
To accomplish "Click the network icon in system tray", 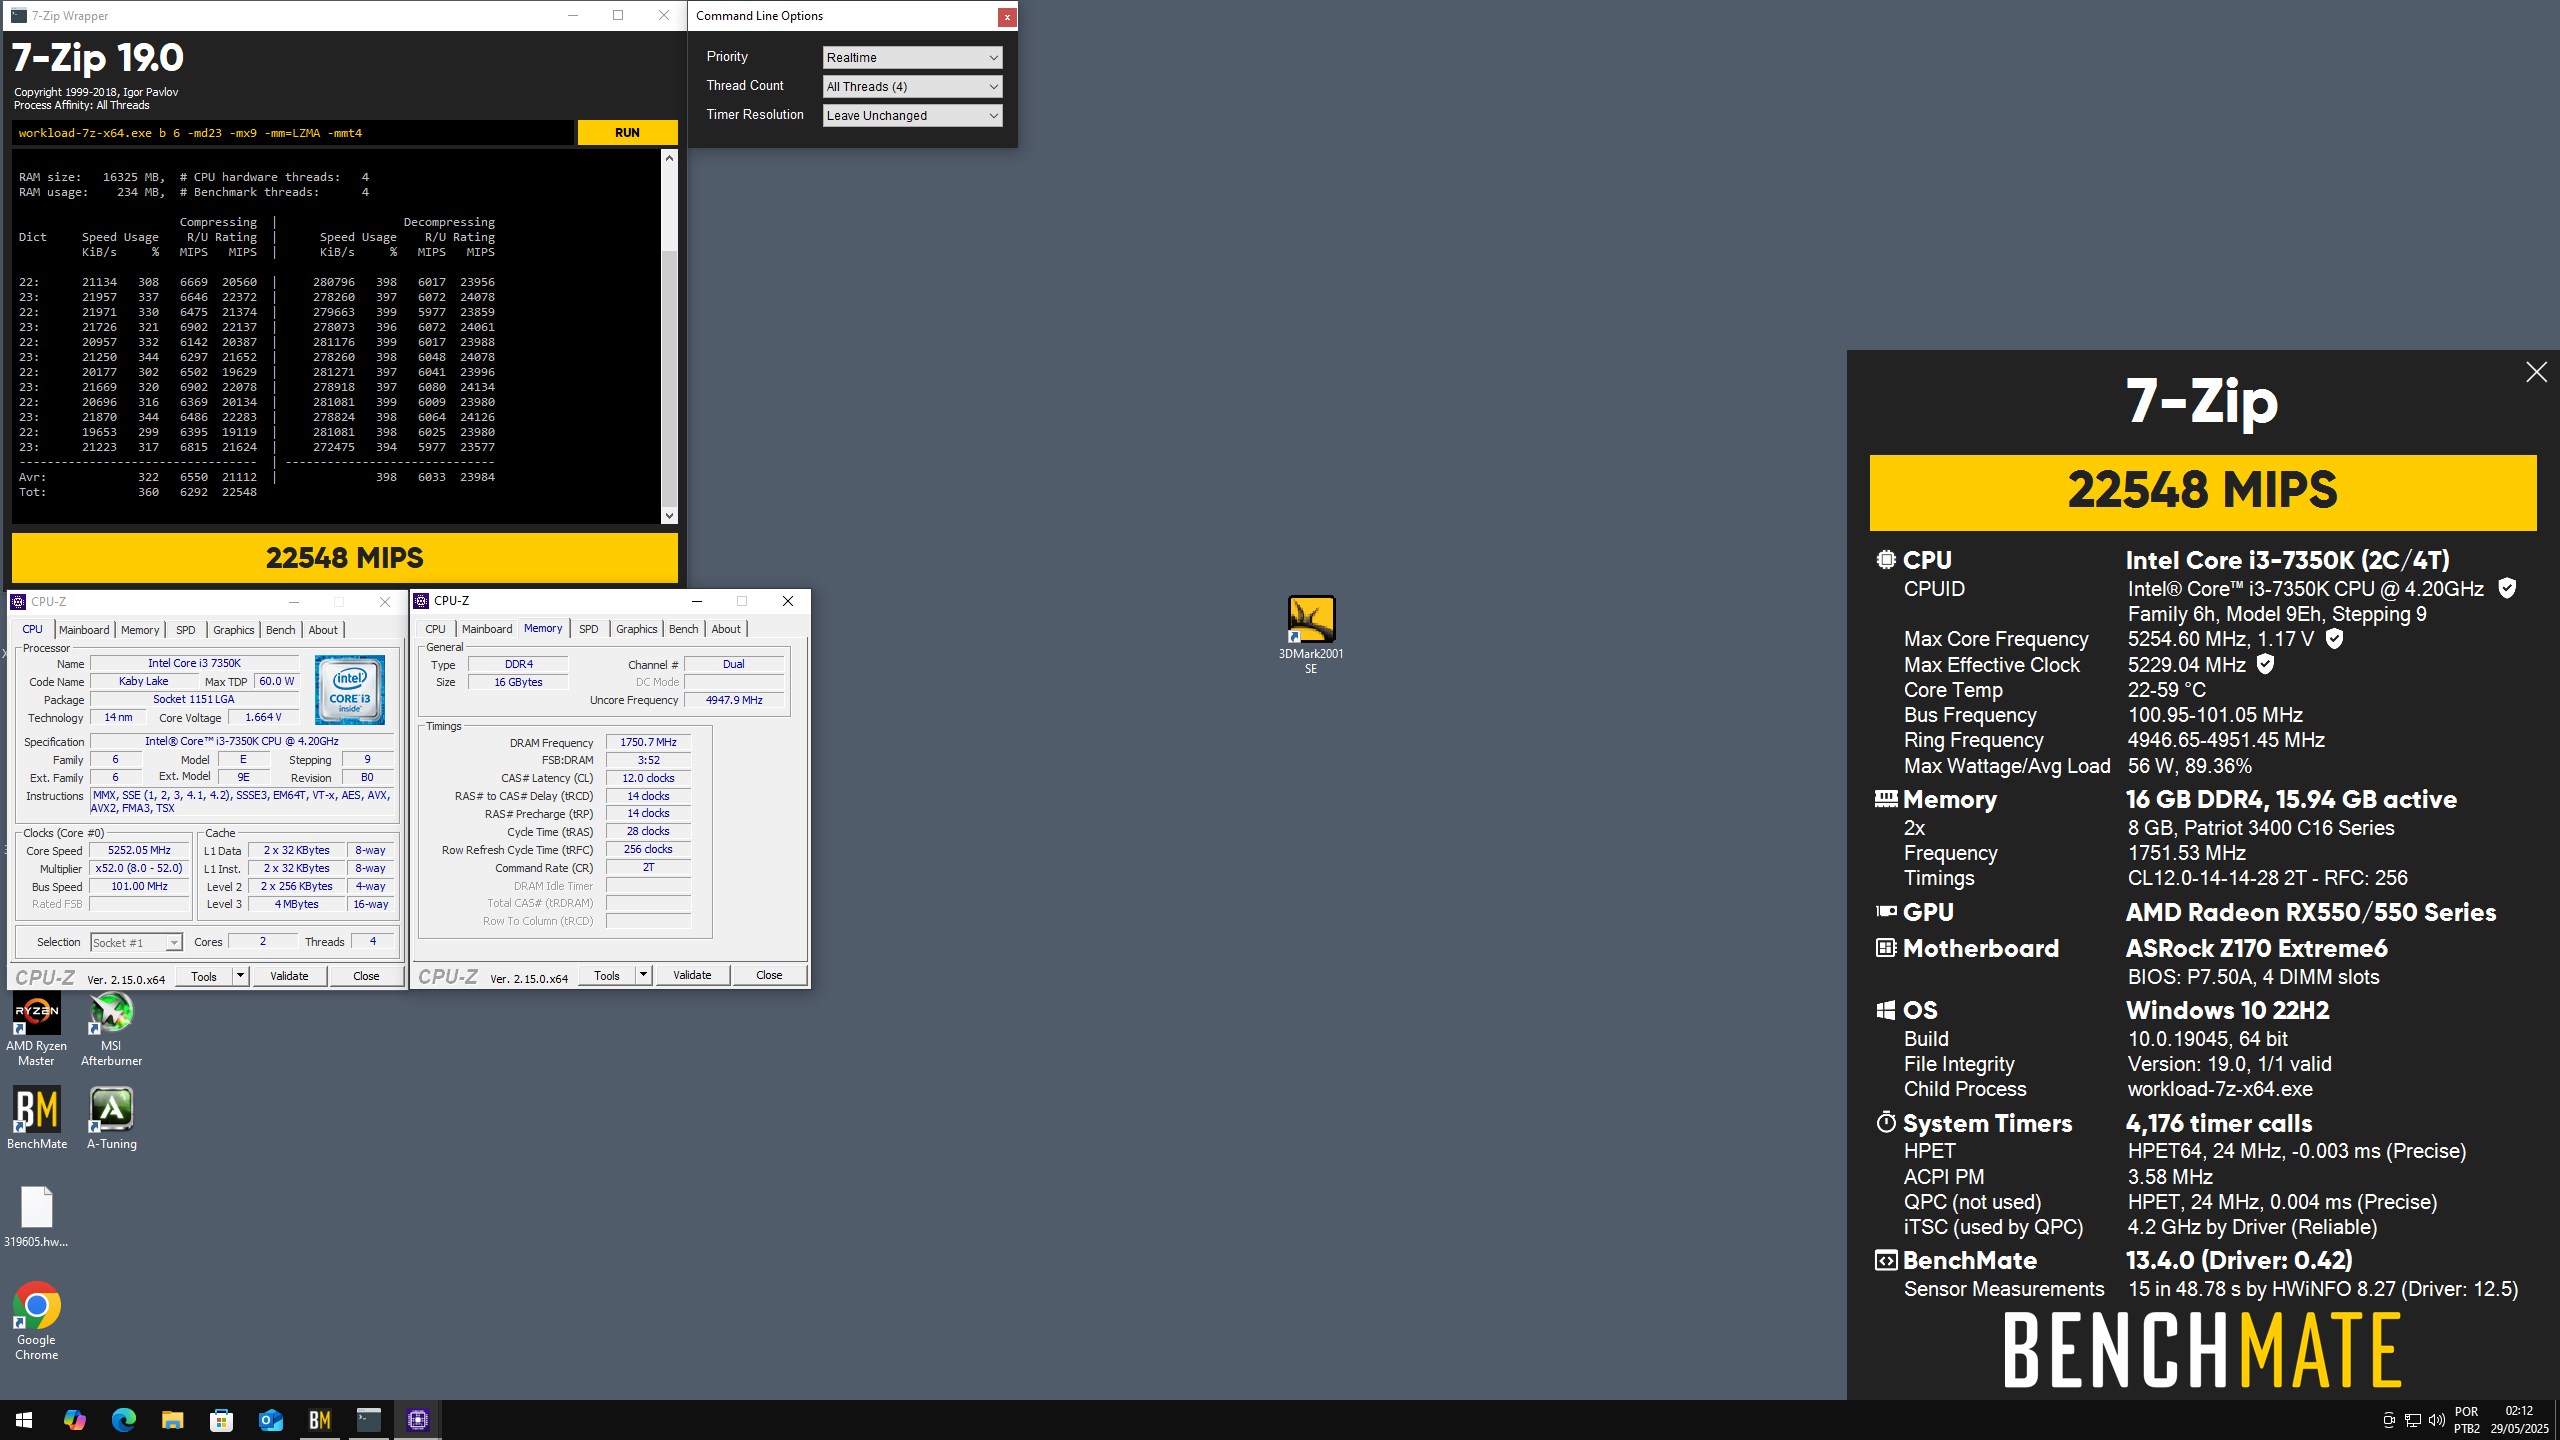I will point(2412,1420).
